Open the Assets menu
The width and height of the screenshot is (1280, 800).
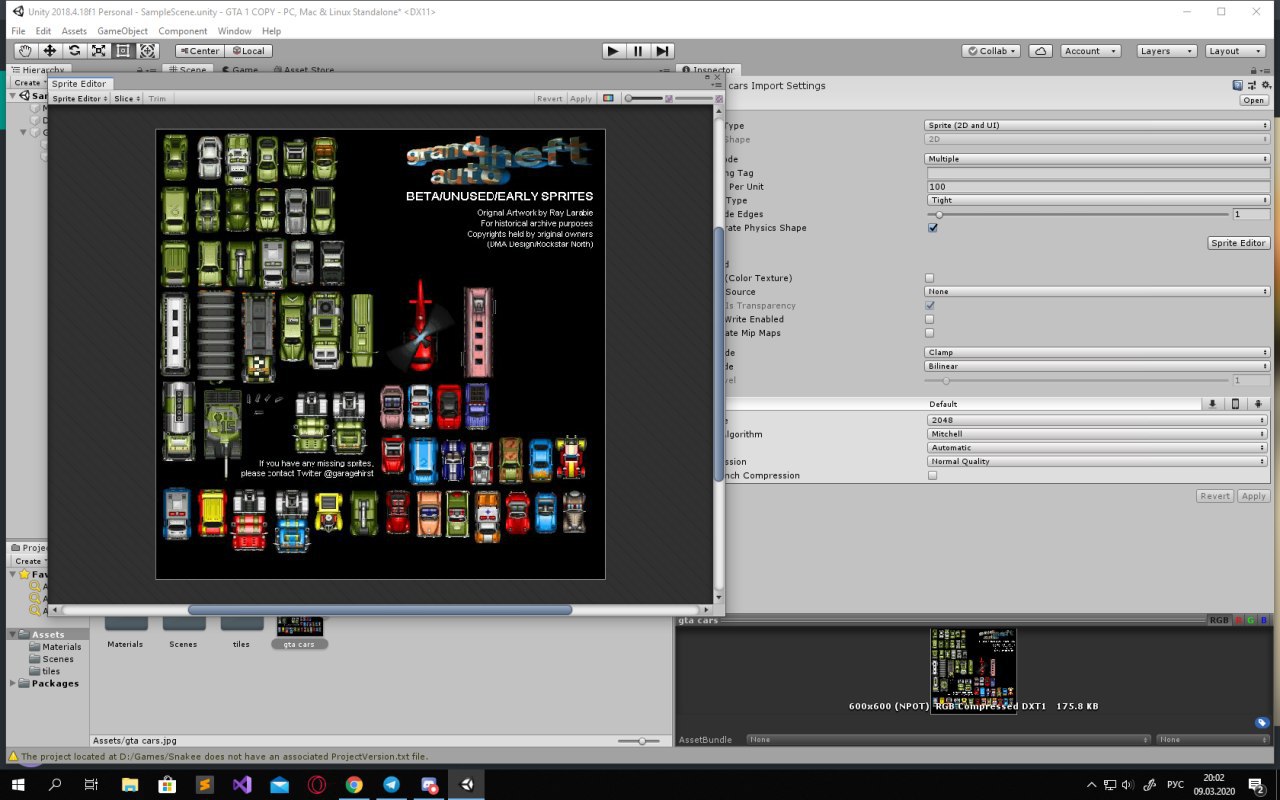74,31
